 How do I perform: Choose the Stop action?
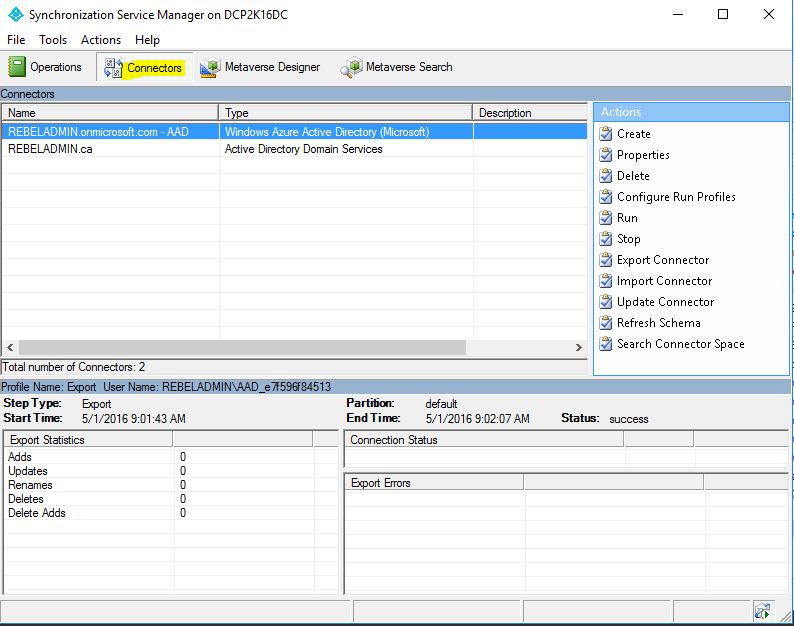(x=628, y=239)
